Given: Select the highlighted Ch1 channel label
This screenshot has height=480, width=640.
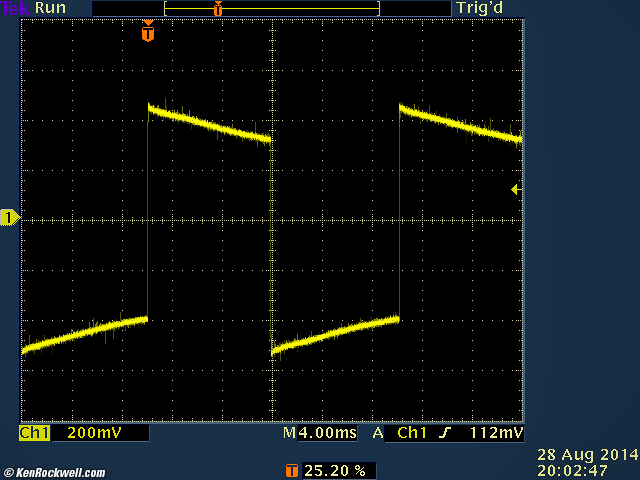Looking at the screenshot, I should point(34,433).
